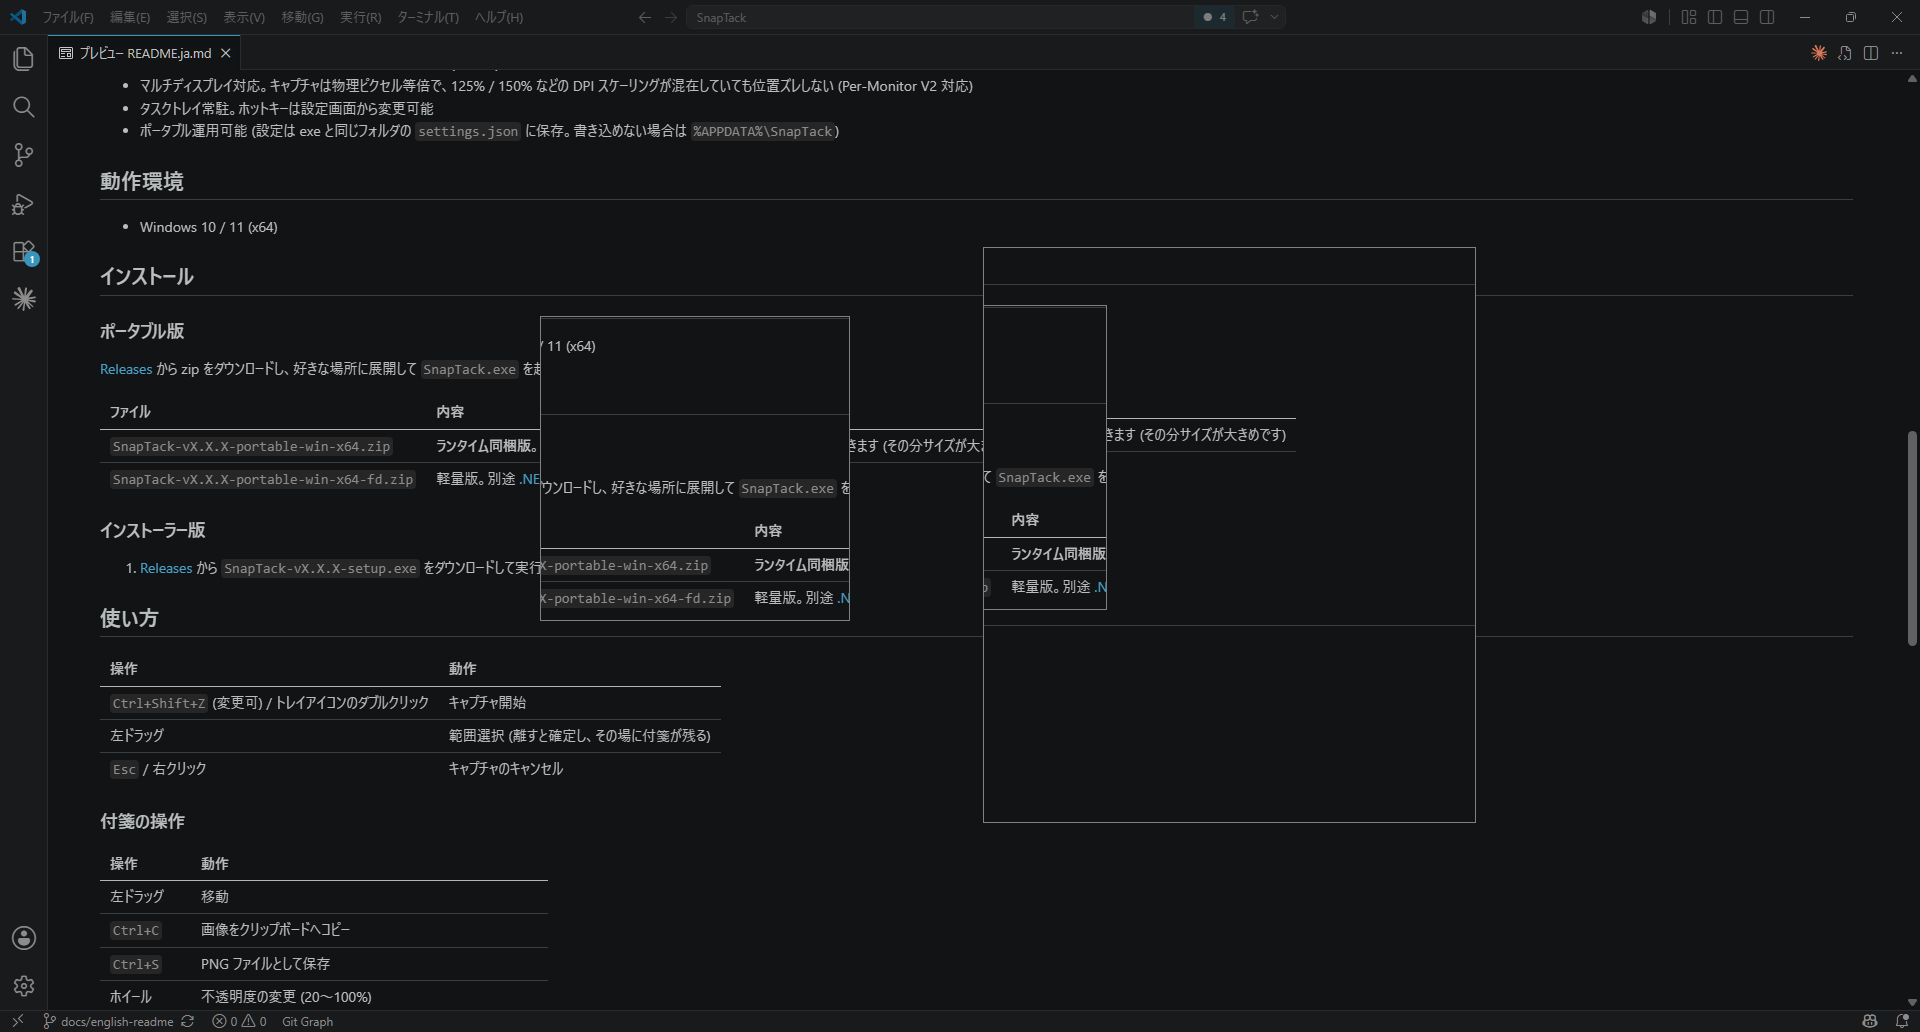1920x1032 pixels.
Task: Click the Windows 10 / 11 (x64) bullet
Action: [x=209, y=227]
